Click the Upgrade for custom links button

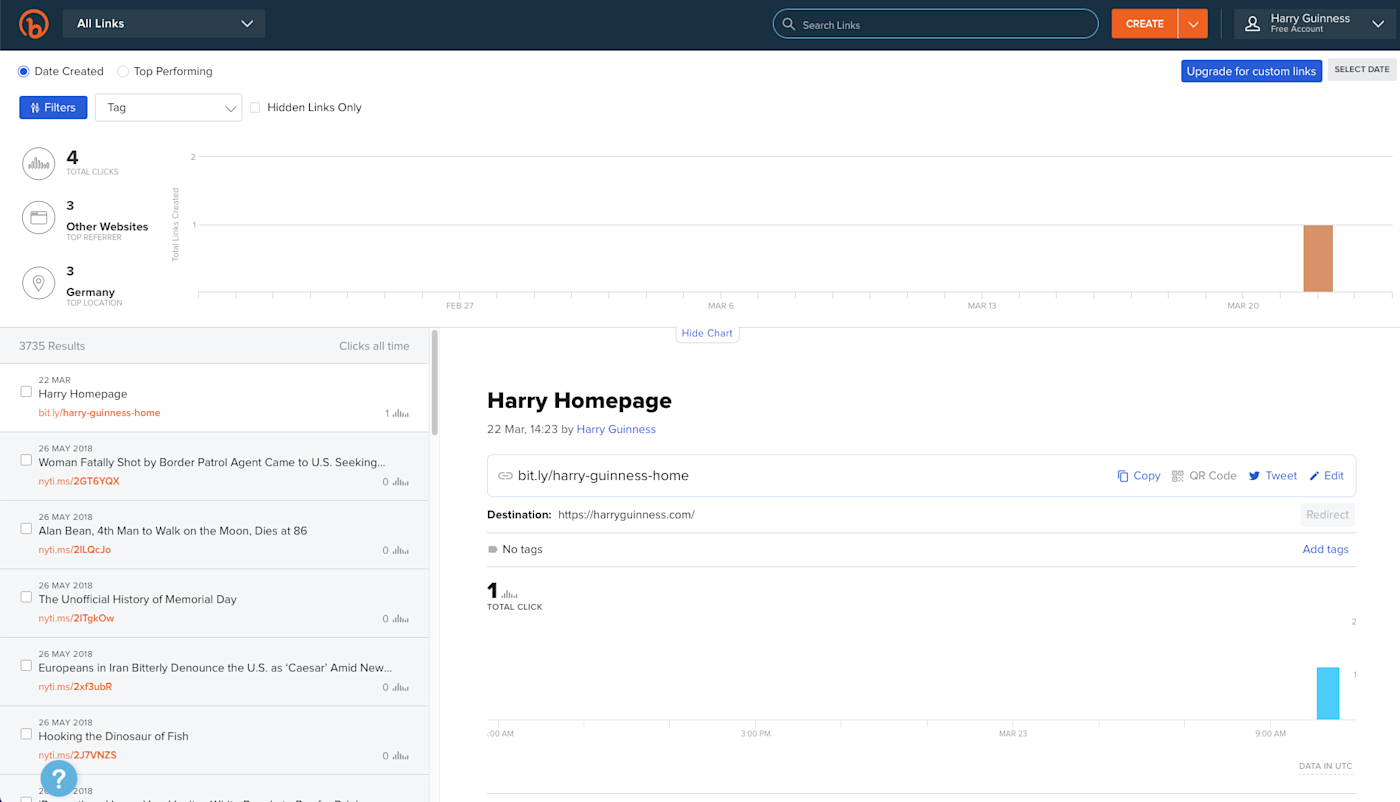tap(1251, 71)
